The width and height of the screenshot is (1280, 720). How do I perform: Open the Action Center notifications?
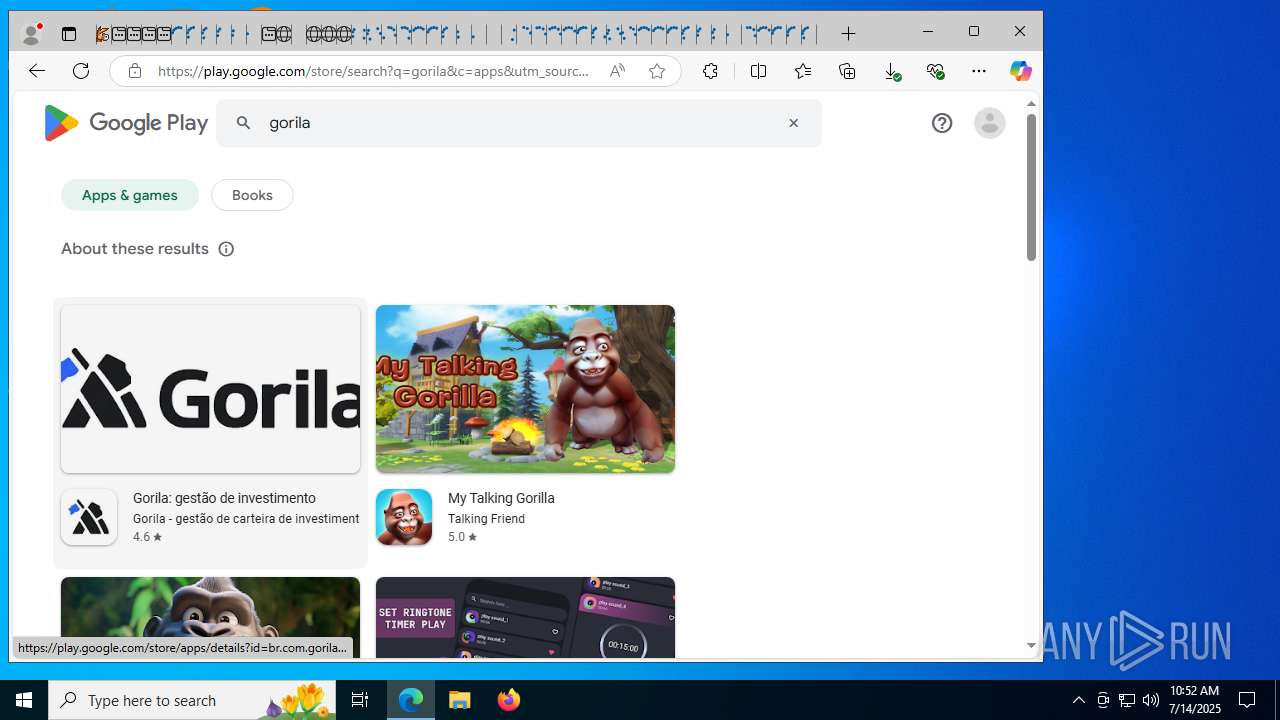coord(1248,700)
